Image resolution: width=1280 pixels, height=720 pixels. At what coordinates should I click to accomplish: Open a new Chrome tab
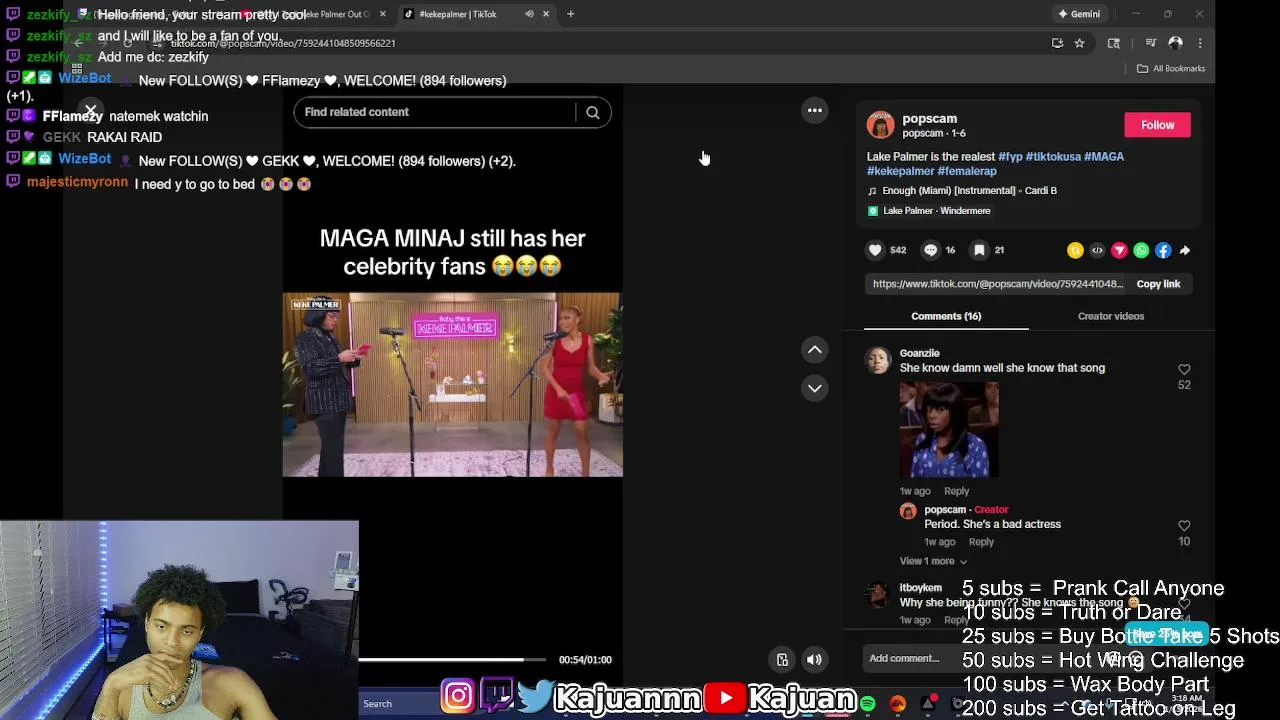point(570,14)
